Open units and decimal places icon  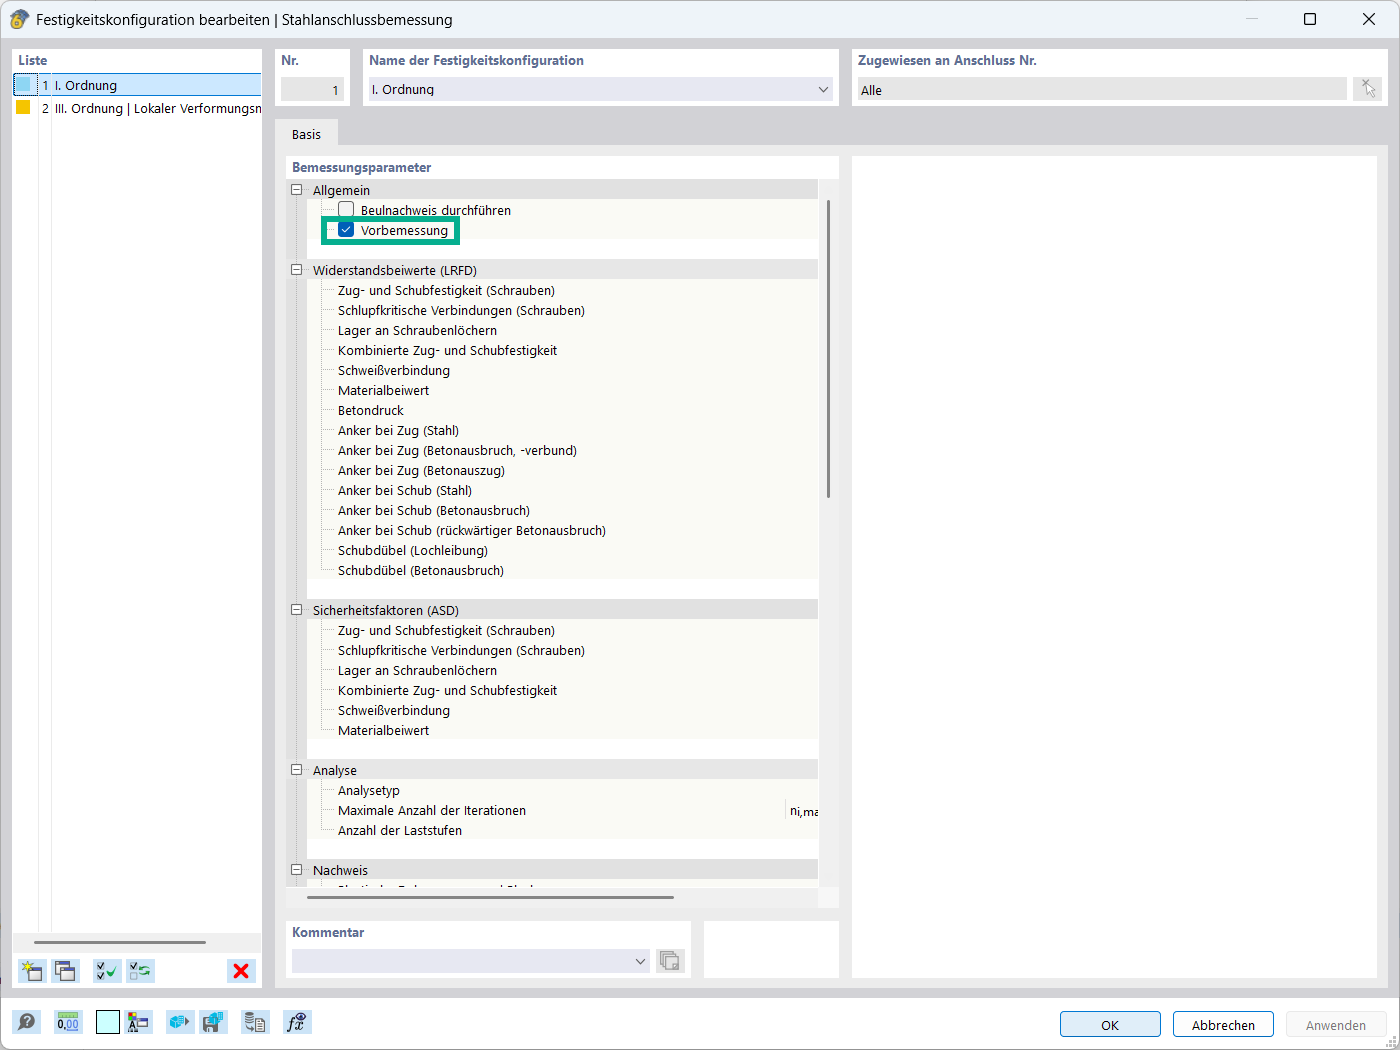(x=68, y=1023)
